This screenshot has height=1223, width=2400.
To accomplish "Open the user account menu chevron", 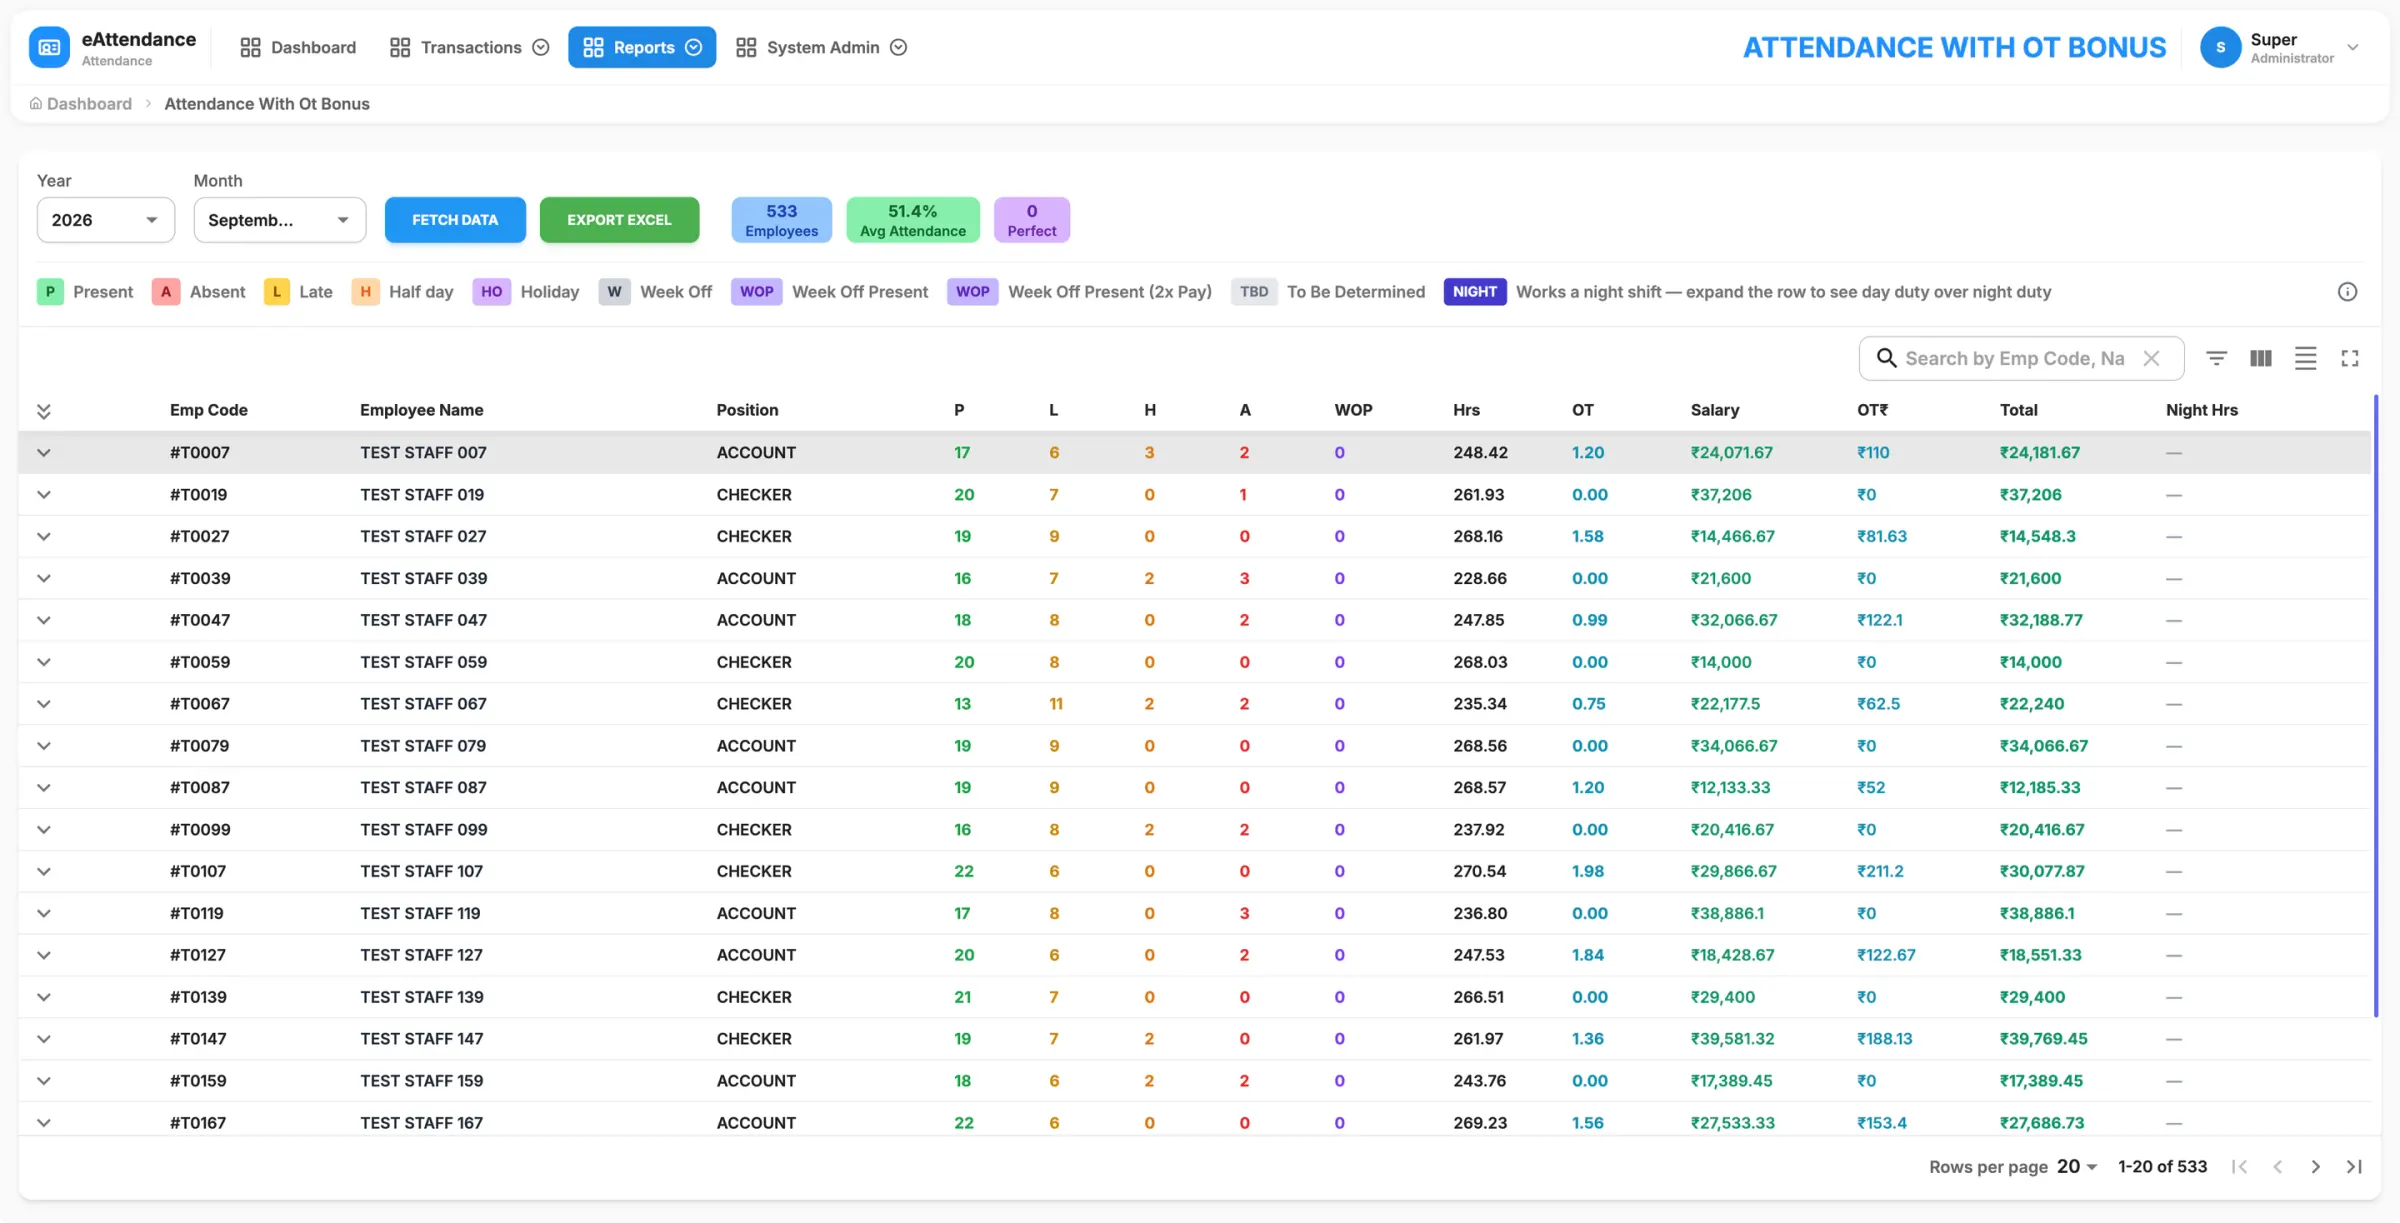I will (2353, 47).
